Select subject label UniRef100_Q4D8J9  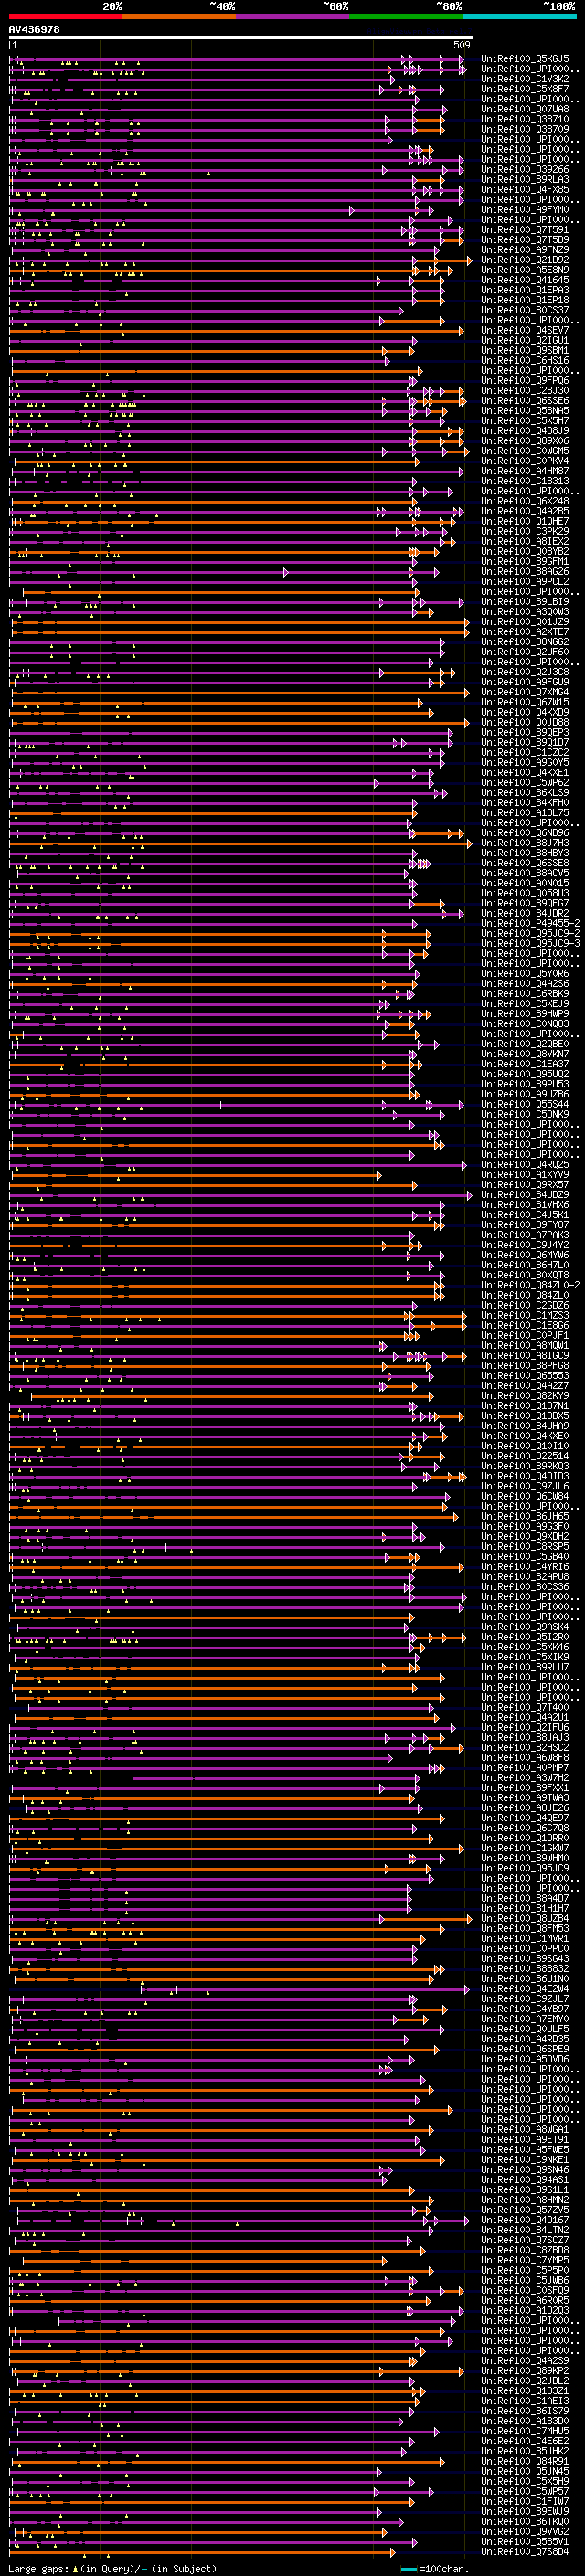pyautogui.click(x=525, y=431)
